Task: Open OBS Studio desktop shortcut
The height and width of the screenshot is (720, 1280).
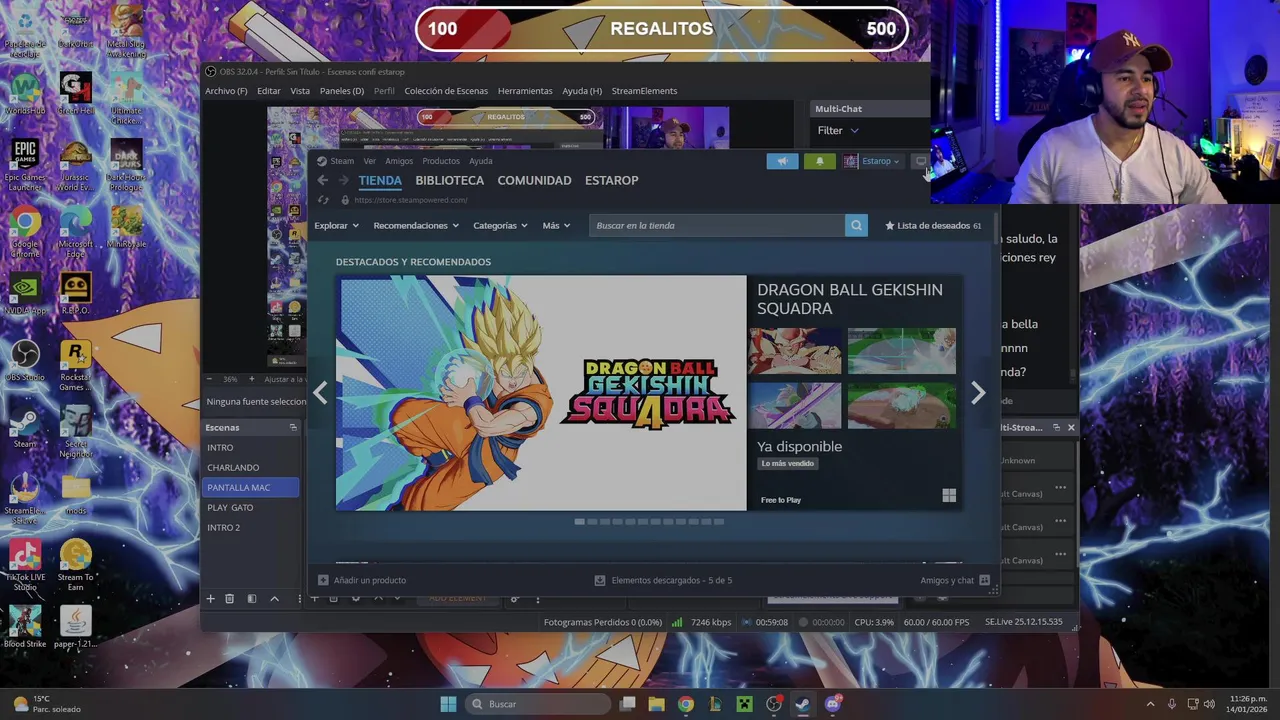Action: (25, 360)
